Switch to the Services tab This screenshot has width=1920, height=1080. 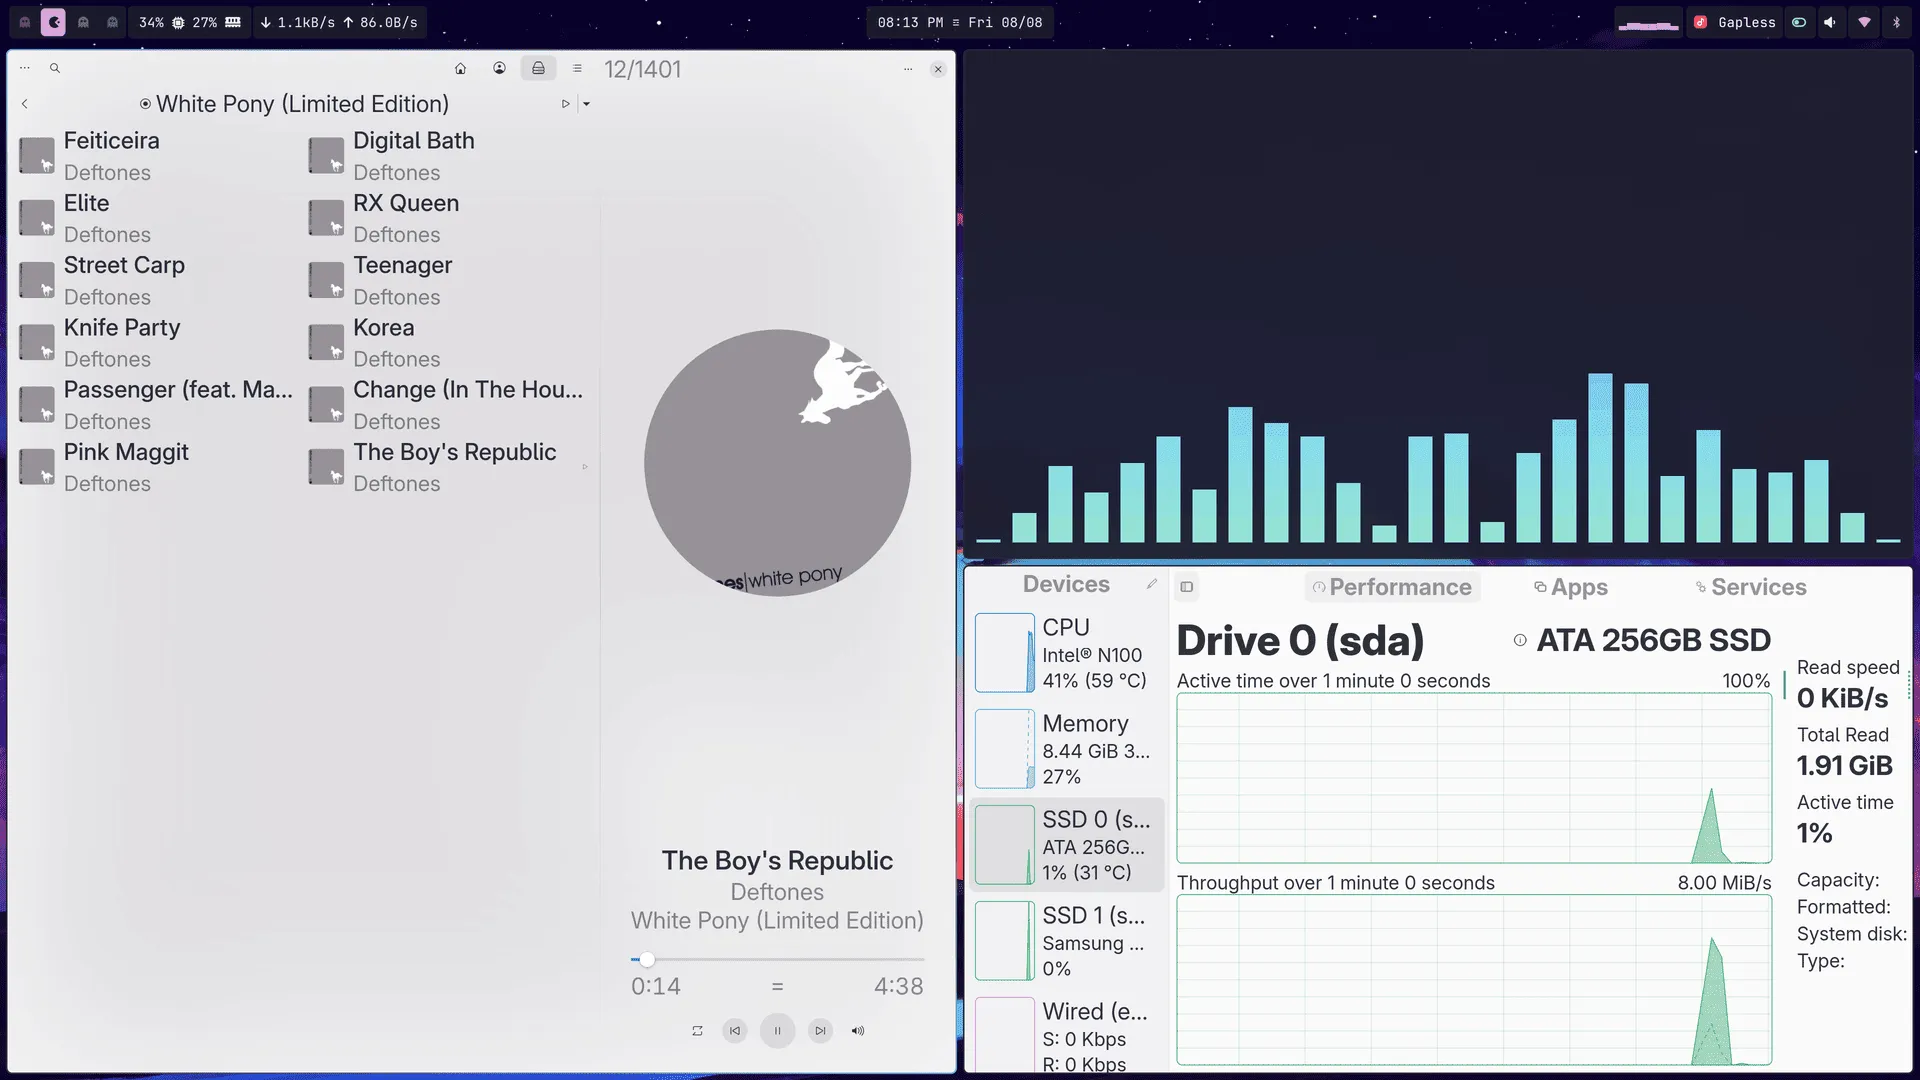[x=1750, y=587]
